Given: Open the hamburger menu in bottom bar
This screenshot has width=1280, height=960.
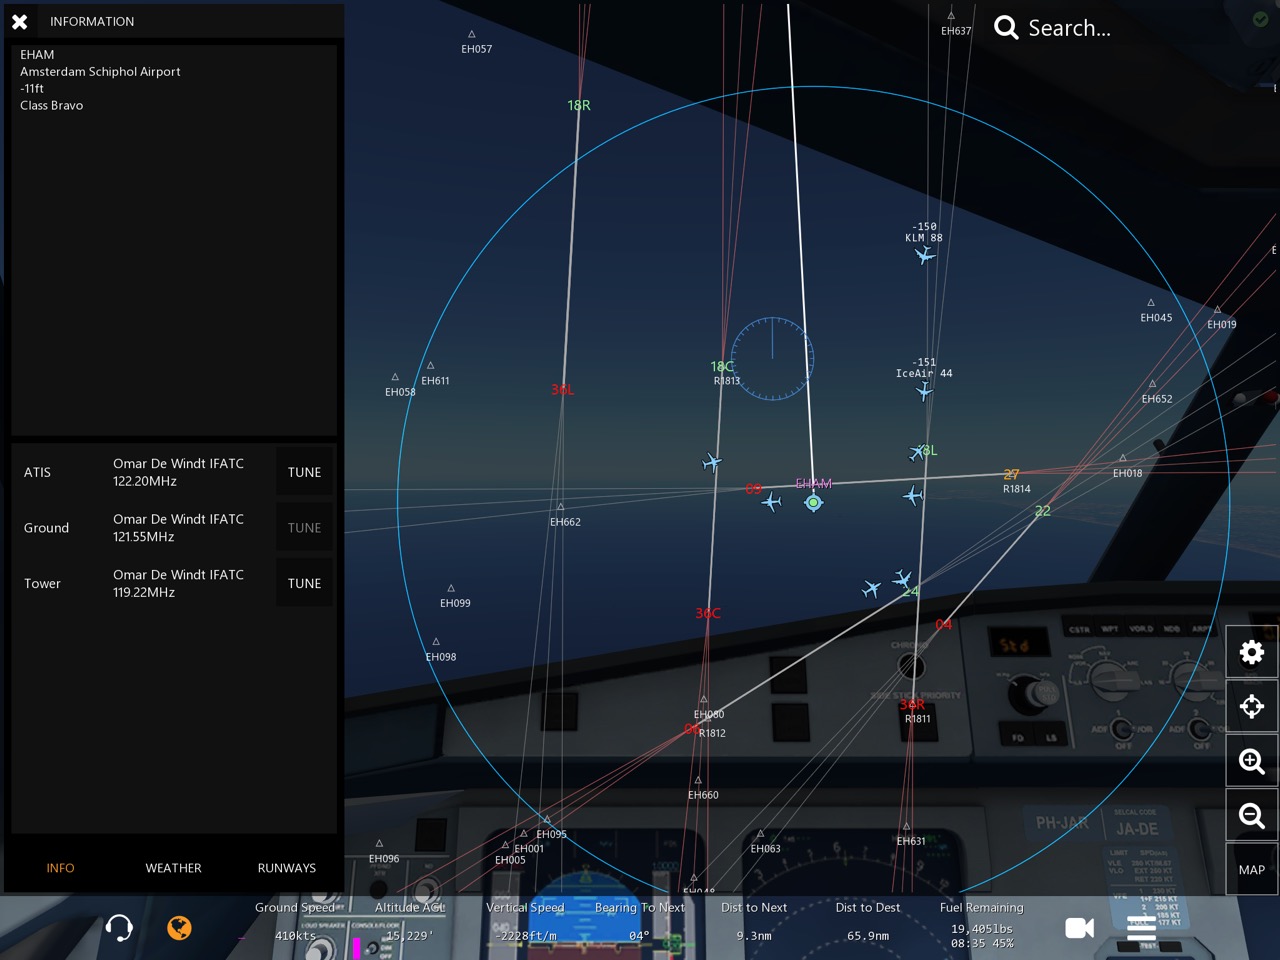Looking at the screenshot, I should tap(1141, 928).
